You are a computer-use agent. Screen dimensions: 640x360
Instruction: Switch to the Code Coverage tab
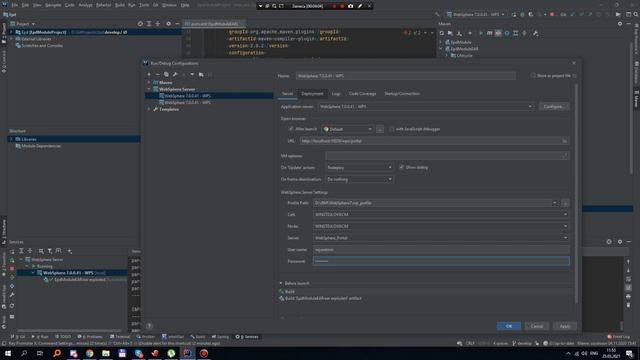point(362,94)
